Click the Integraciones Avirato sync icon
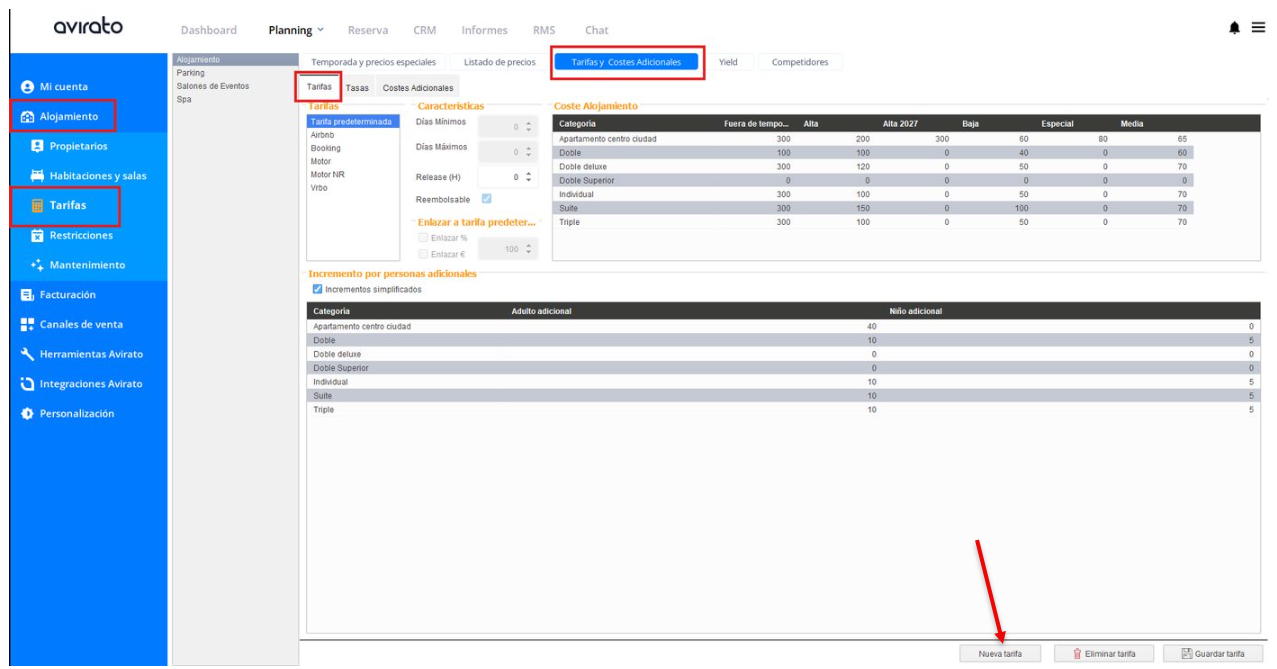 click(27, 384)
